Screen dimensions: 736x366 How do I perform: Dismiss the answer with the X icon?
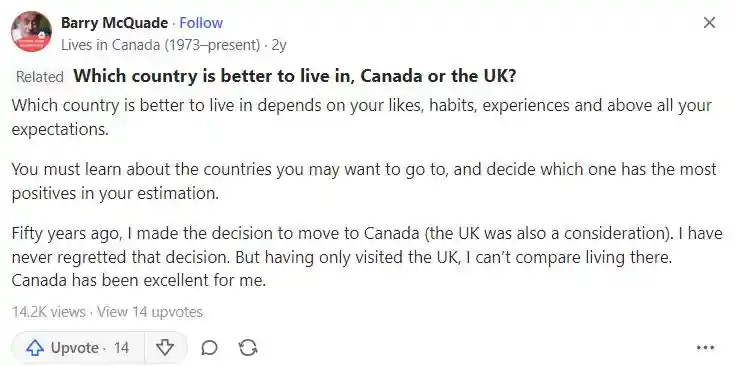coord(709,23)
